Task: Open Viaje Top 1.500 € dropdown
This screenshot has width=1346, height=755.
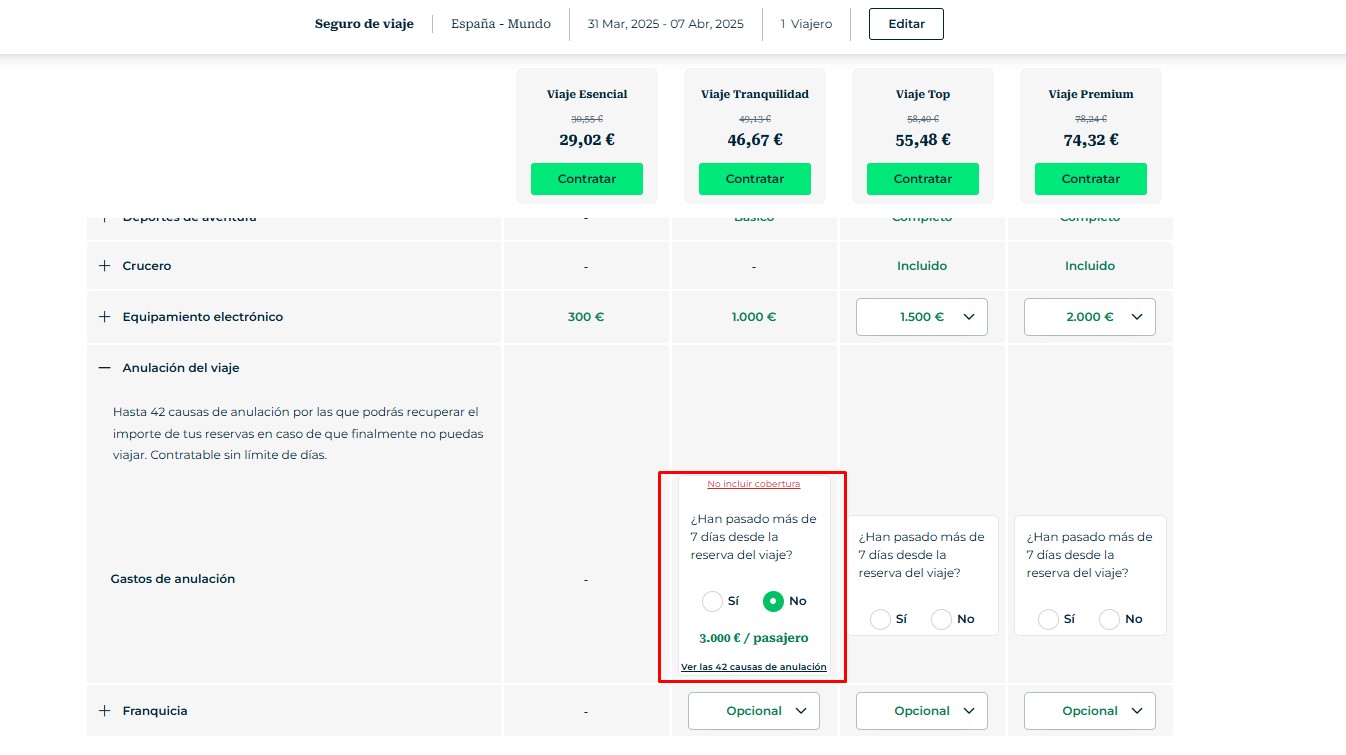Action: click(x=922, y=317)
